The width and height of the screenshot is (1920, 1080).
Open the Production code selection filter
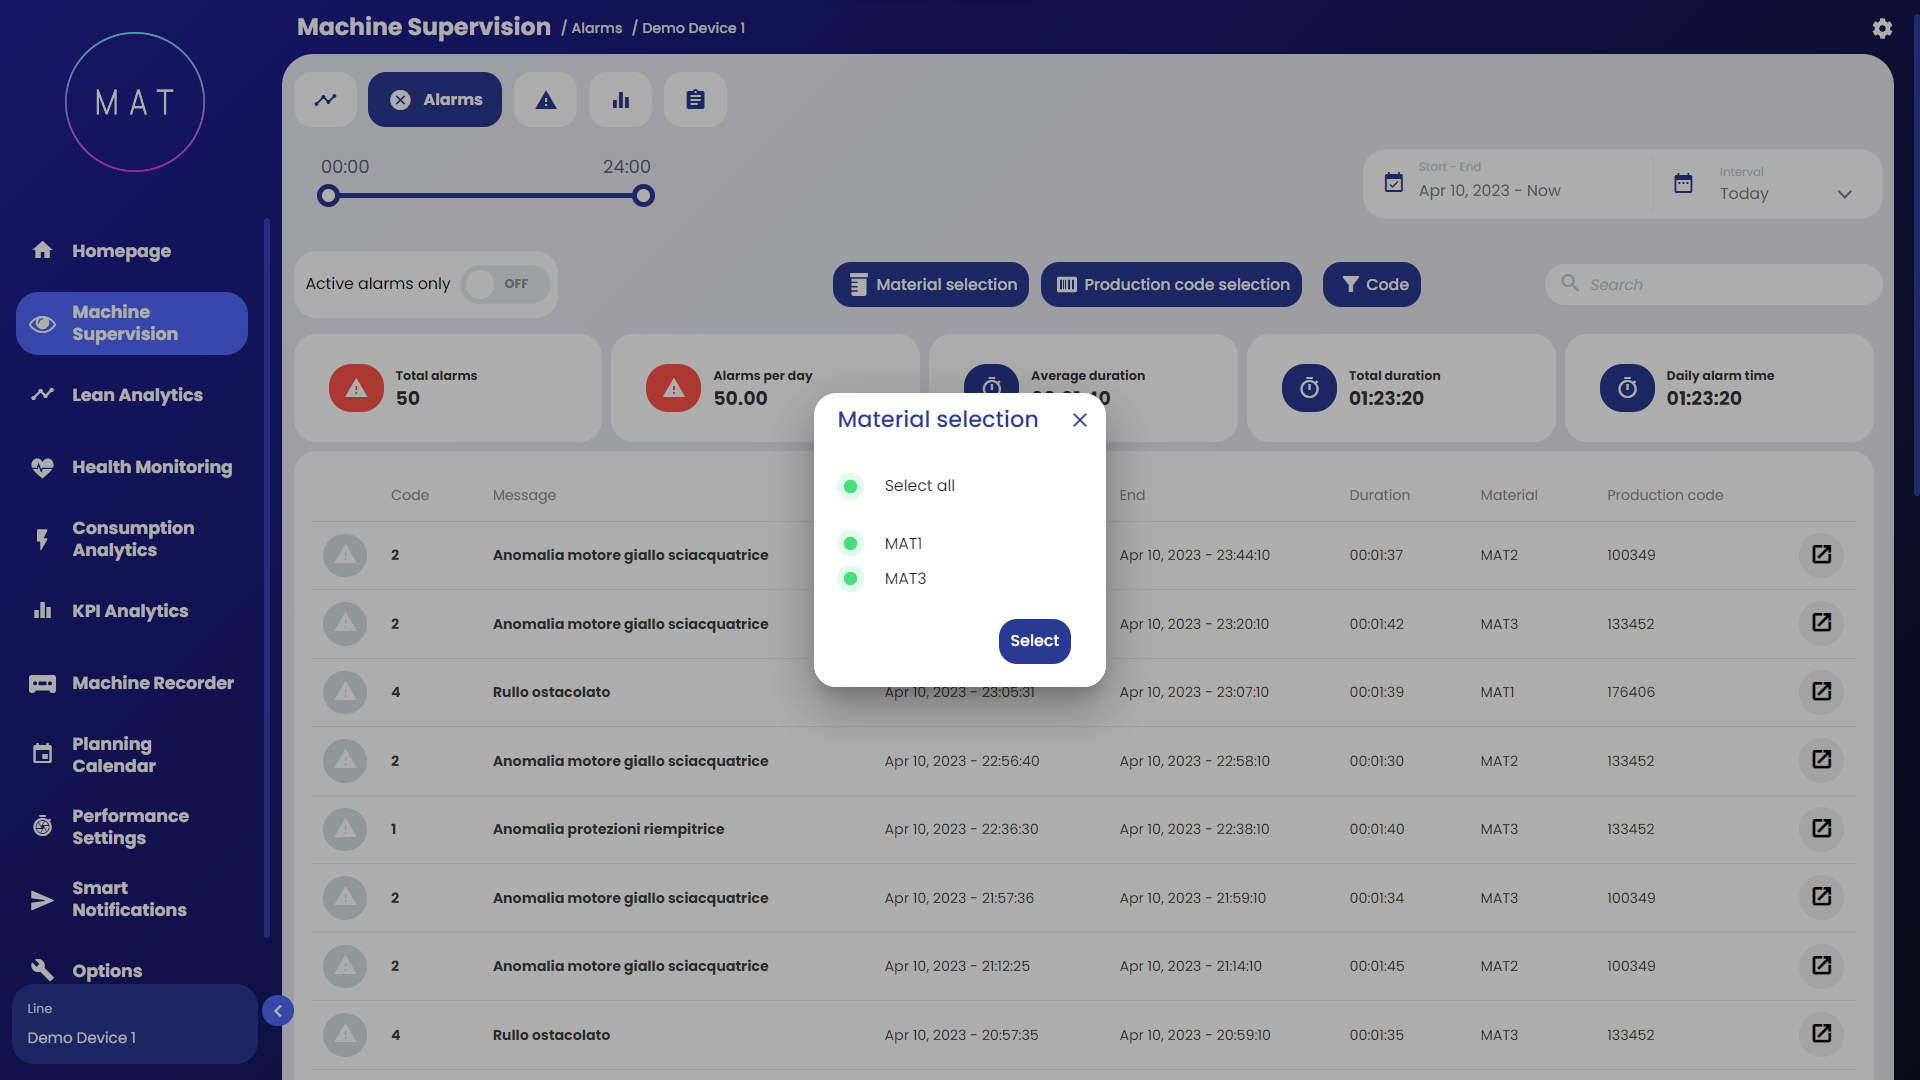(1171, 285)
